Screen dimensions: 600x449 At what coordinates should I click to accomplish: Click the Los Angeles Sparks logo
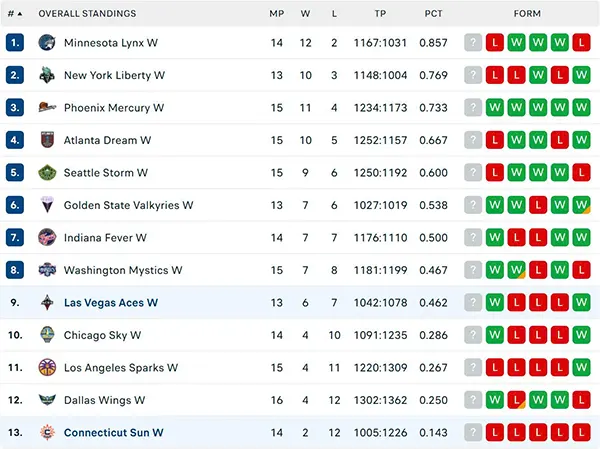47,367
